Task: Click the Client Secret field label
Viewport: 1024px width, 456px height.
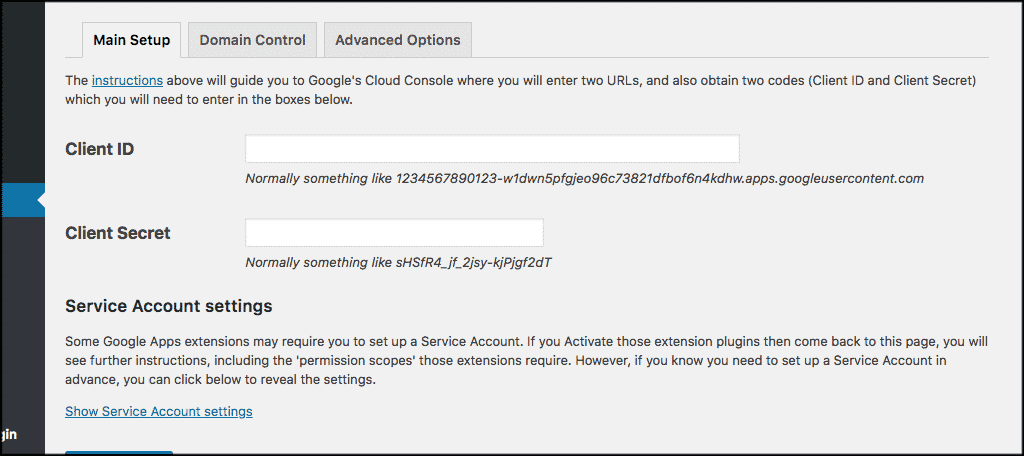Action: [x=118, y=233]
